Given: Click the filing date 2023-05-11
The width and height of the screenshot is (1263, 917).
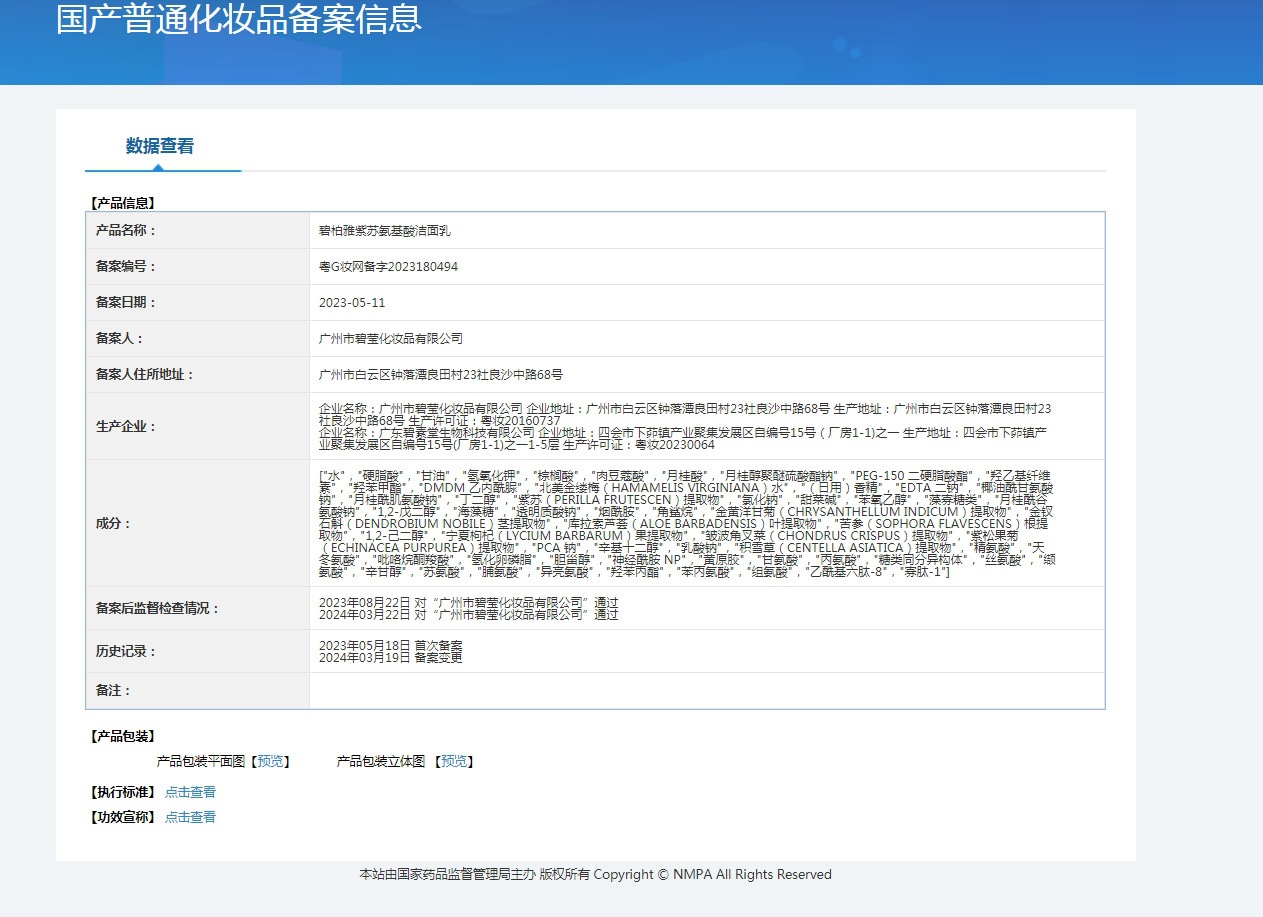Looking at the screenshot, I should [x=352, y=303].
